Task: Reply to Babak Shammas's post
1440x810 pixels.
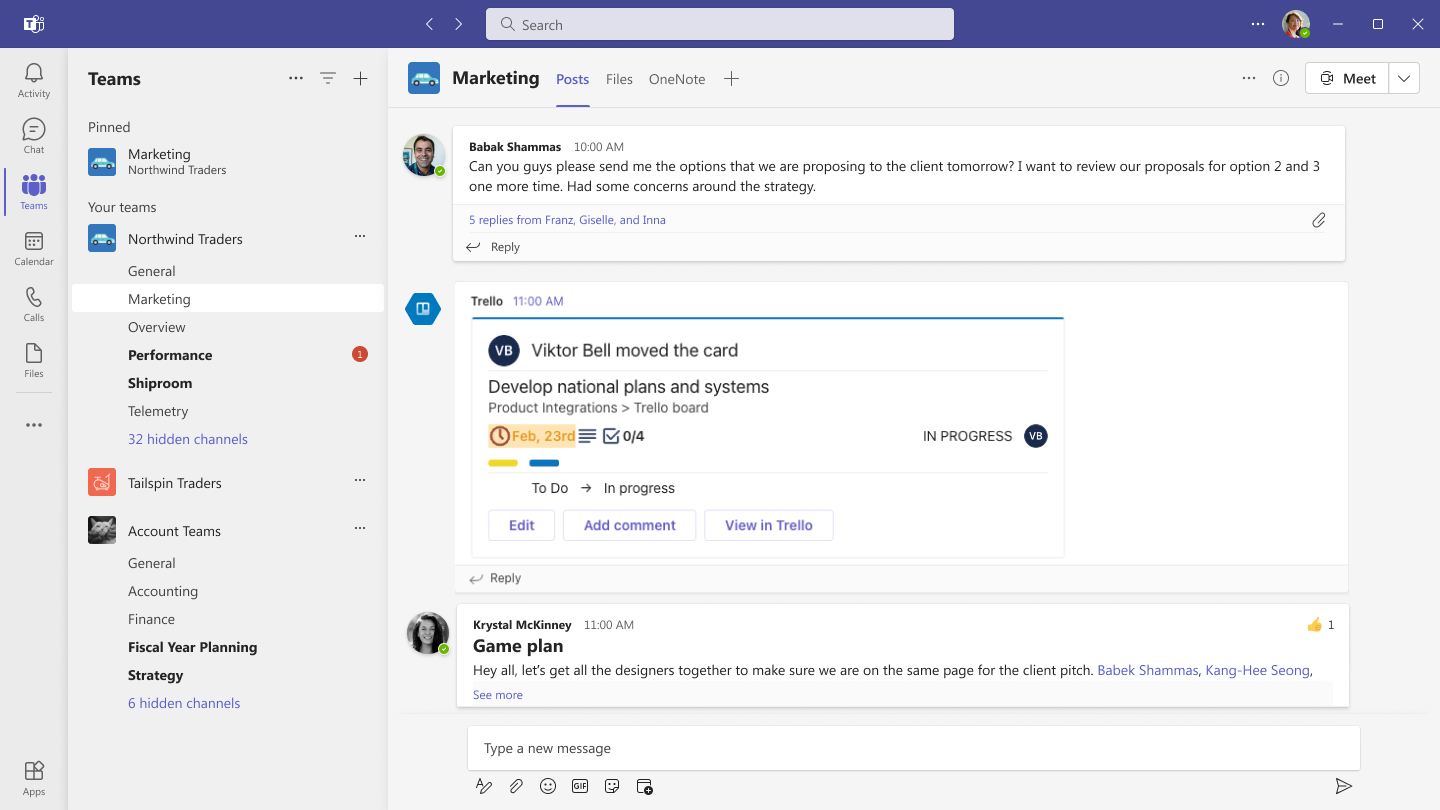Action: tap(494, 247)
